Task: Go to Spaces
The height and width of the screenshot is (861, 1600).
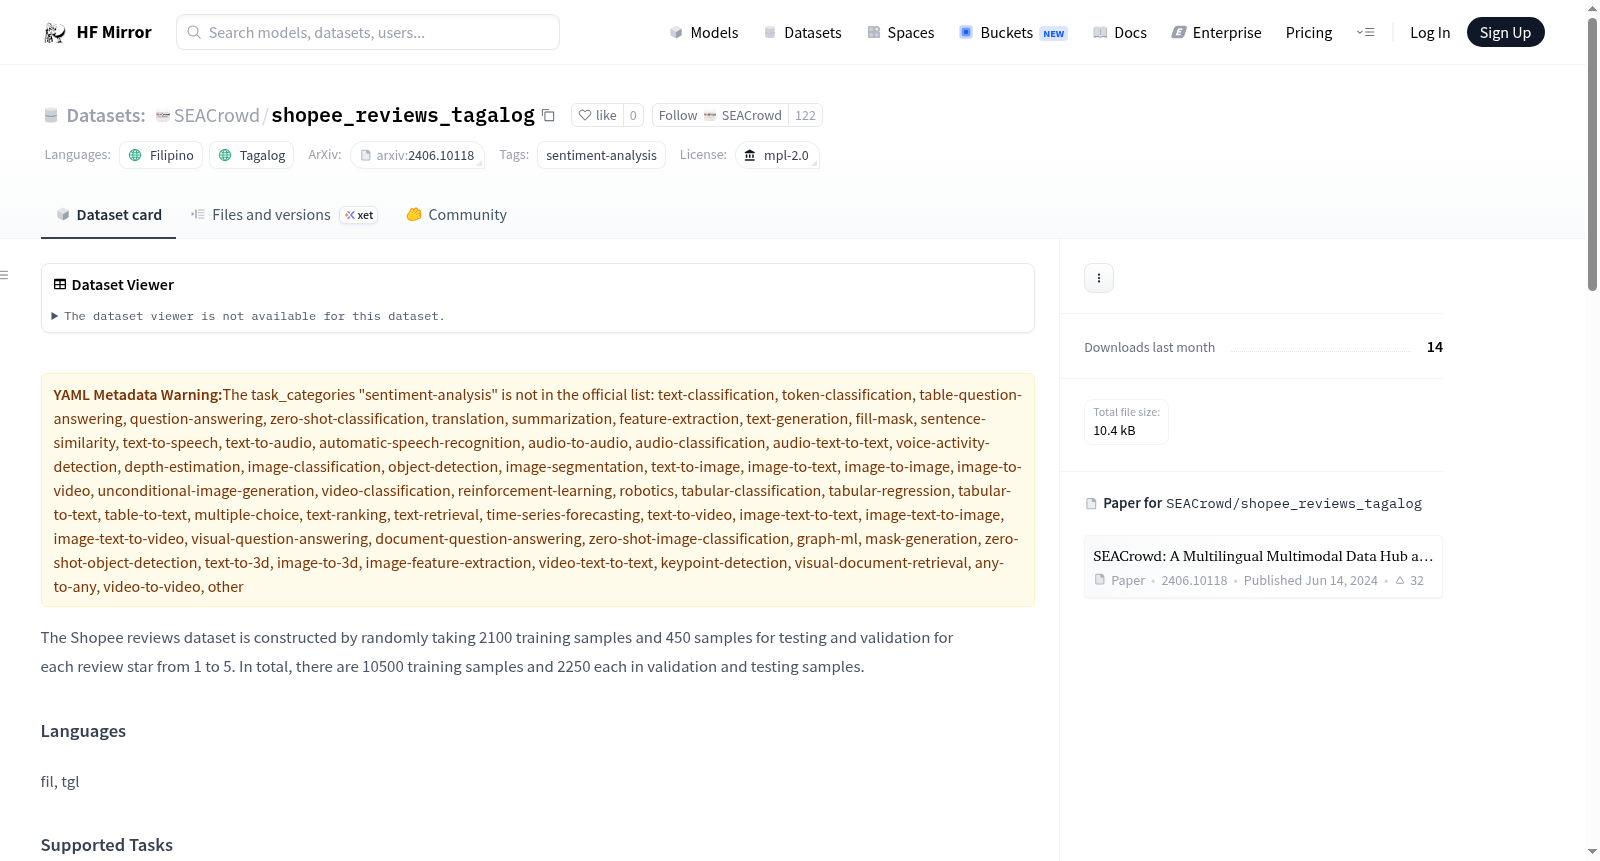Action: [901, 32]
